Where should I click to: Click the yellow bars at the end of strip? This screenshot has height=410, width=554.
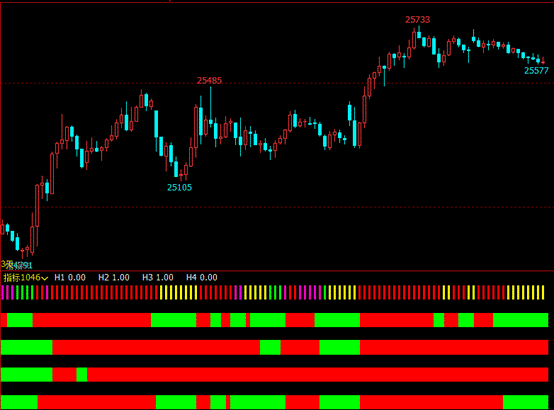526,293
